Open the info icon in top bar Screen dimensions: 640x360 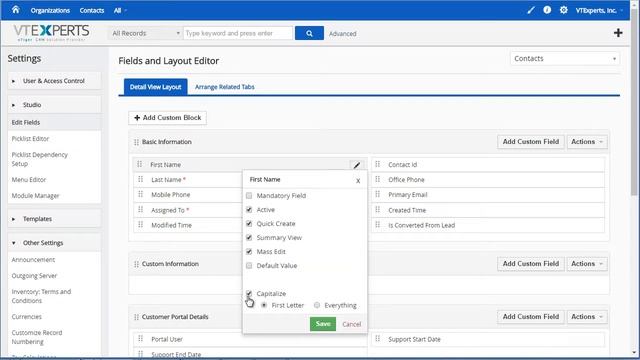547,10
